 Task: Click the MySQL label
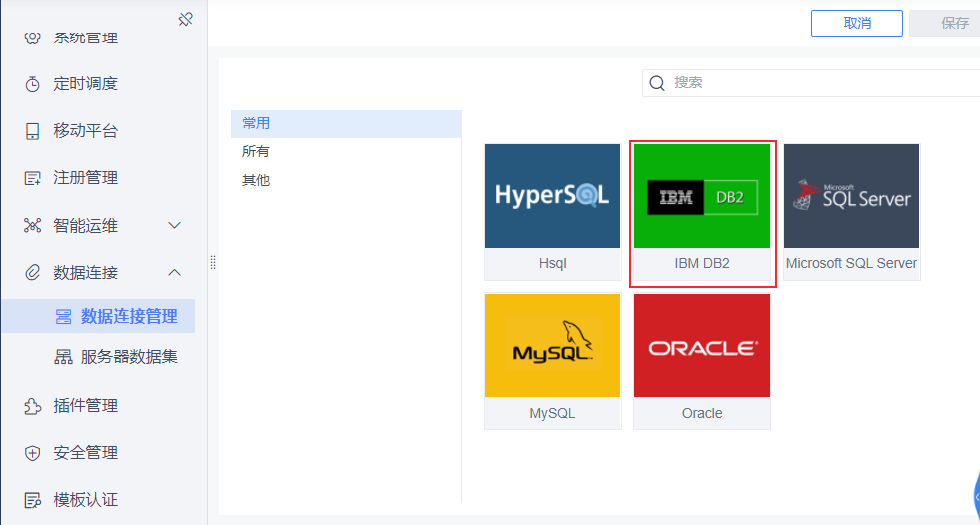(552, 414)
